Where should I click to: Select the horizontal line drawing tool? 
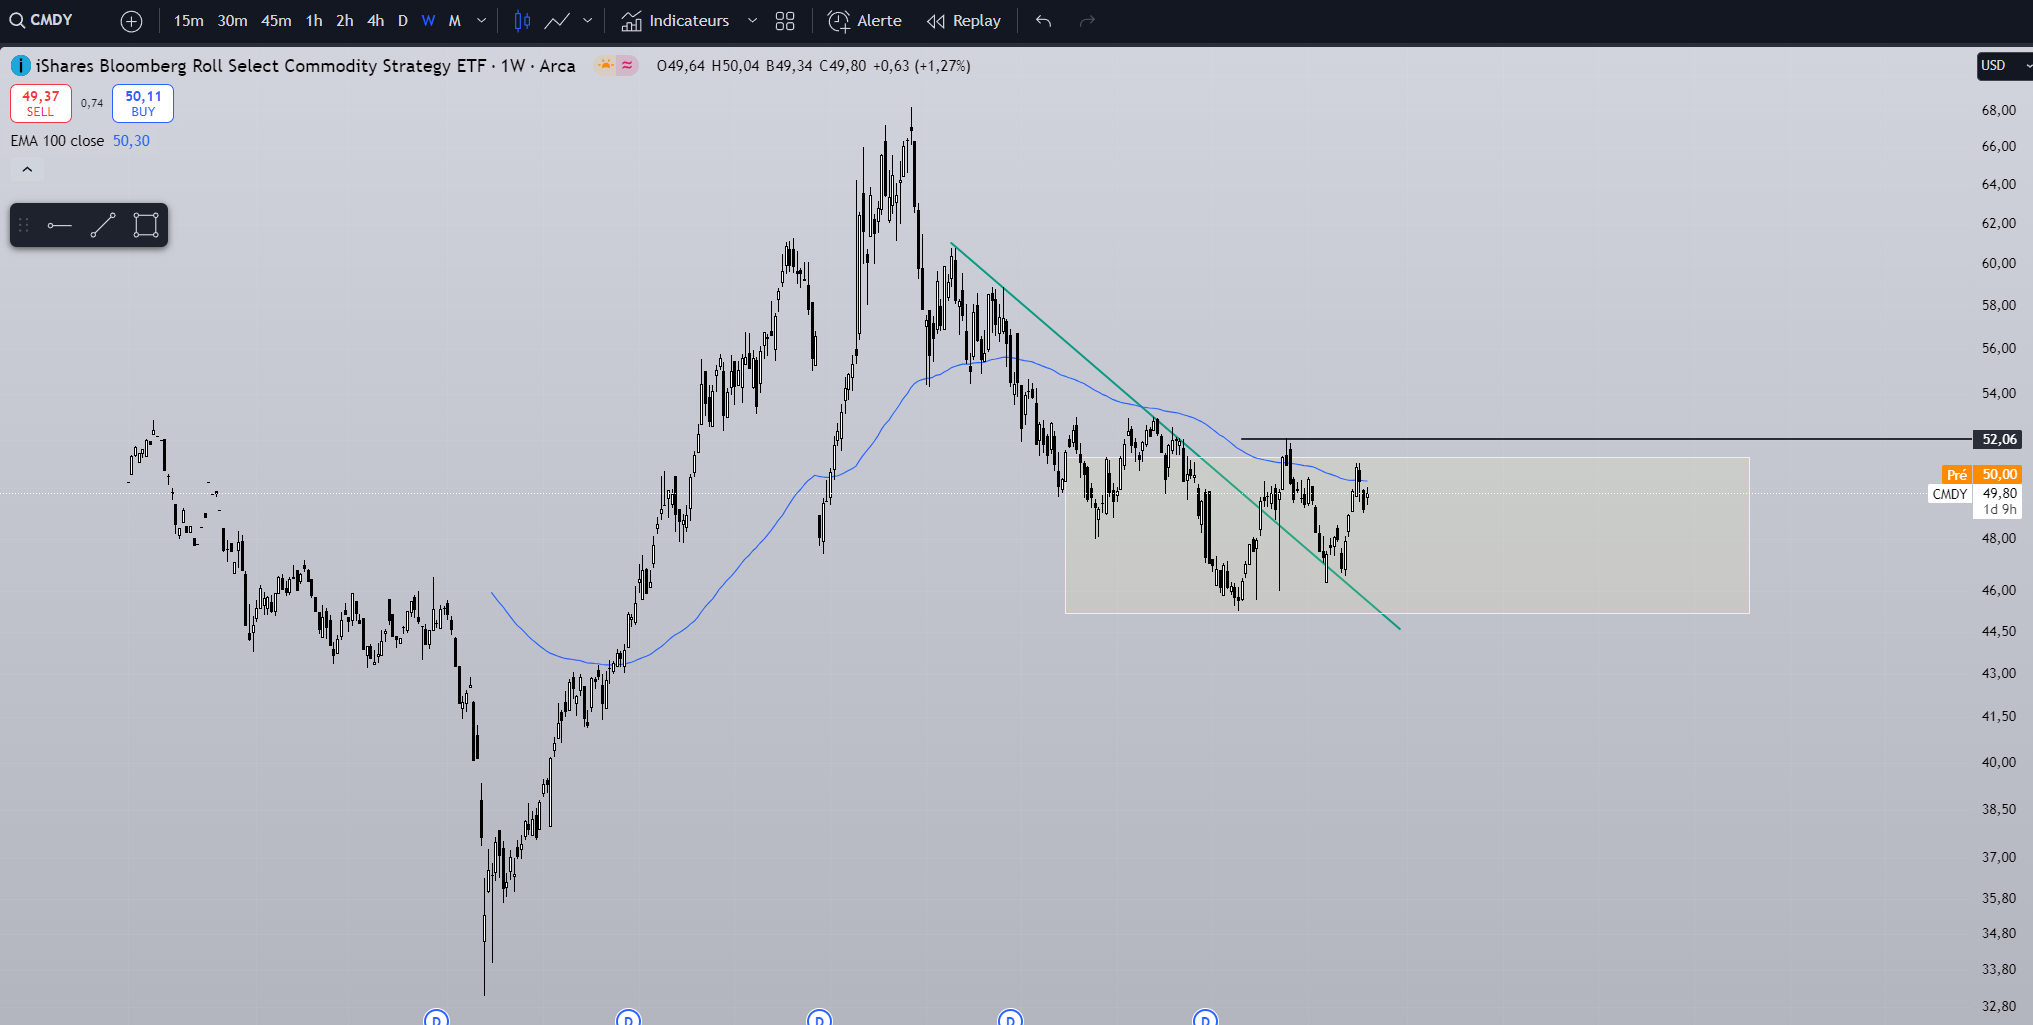coord(60,225)
